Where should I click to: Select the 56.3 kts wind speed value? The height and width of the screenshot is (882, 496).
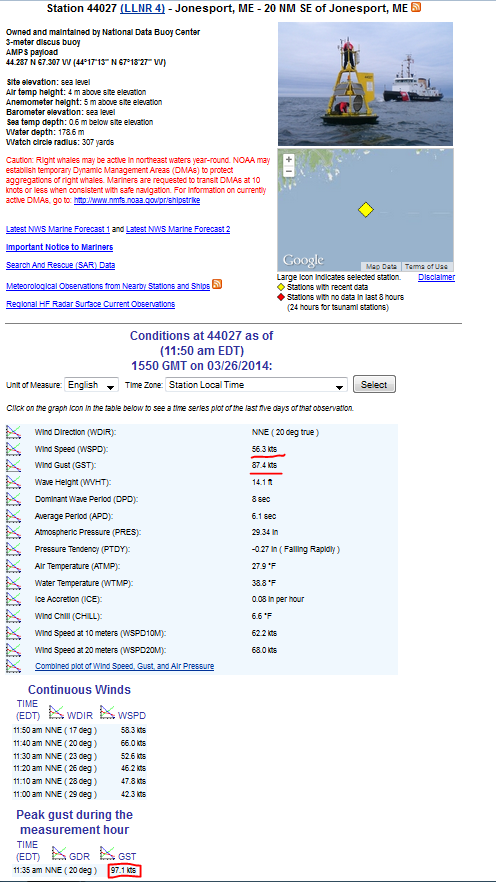point(264,449)
